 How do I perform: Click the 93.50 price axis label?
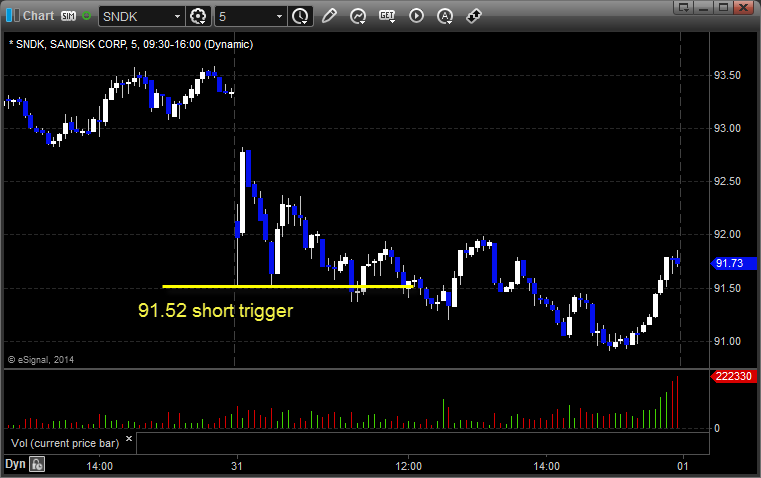(x=727, y=75)
